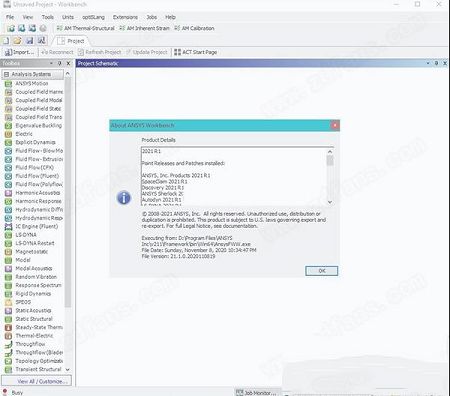Click the Open project folder icon

[17, 41]
